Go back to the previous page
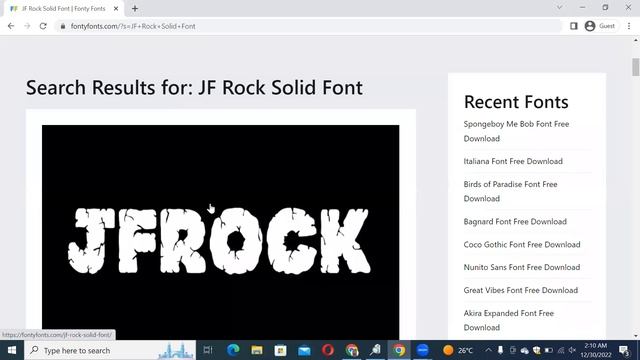Viewport: 640px width, 360px height. pos(11,26)
